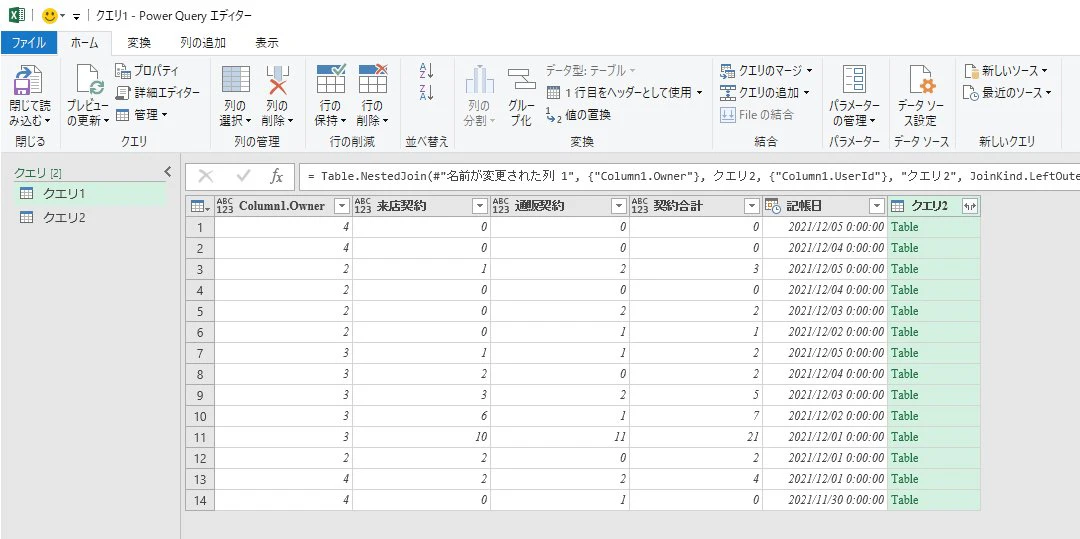Select the Home (ホーム) tab
Screen dimensions: 1080x539
[x=85, y=43]
